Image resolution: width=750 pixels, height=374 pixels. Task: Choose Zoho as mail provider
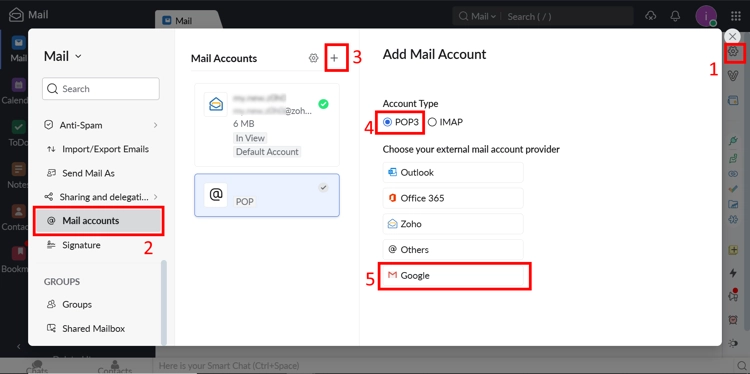(453, 224)
